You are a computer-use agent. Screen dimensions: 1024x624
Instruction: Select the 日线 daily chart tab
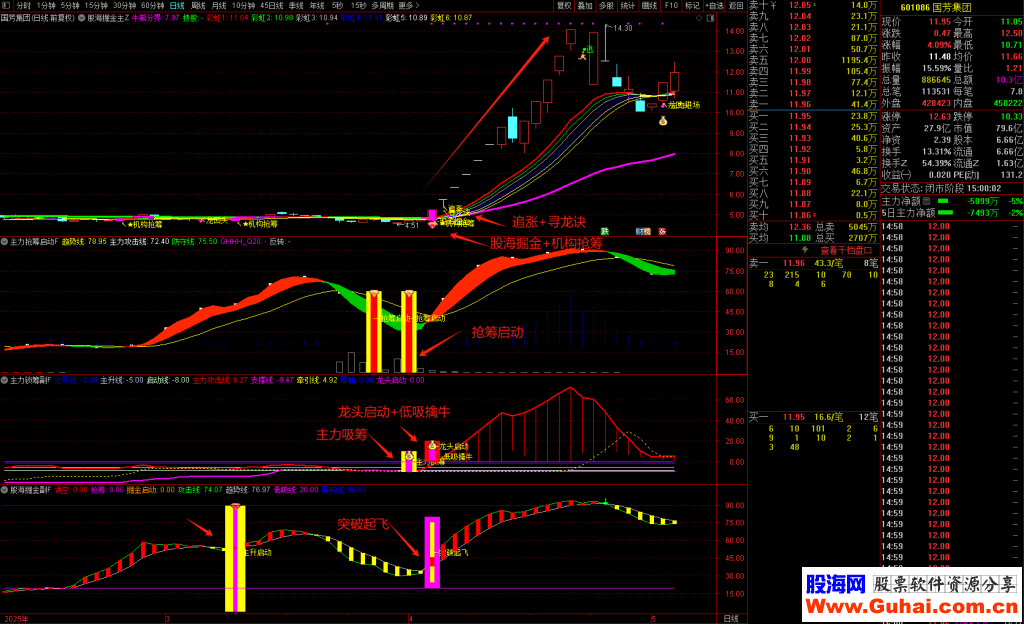pyautogui.click(x=177, y=5)
